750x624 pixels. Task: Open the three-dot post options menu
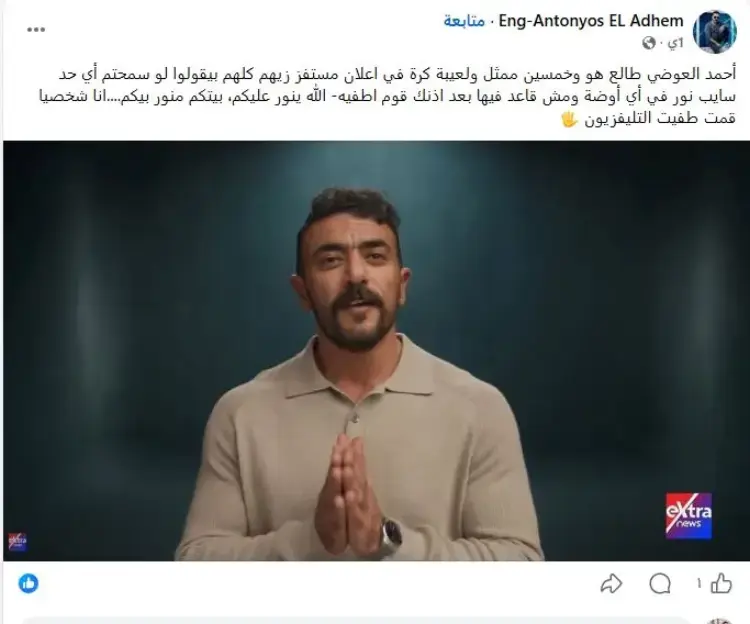[x=36, y=30]
